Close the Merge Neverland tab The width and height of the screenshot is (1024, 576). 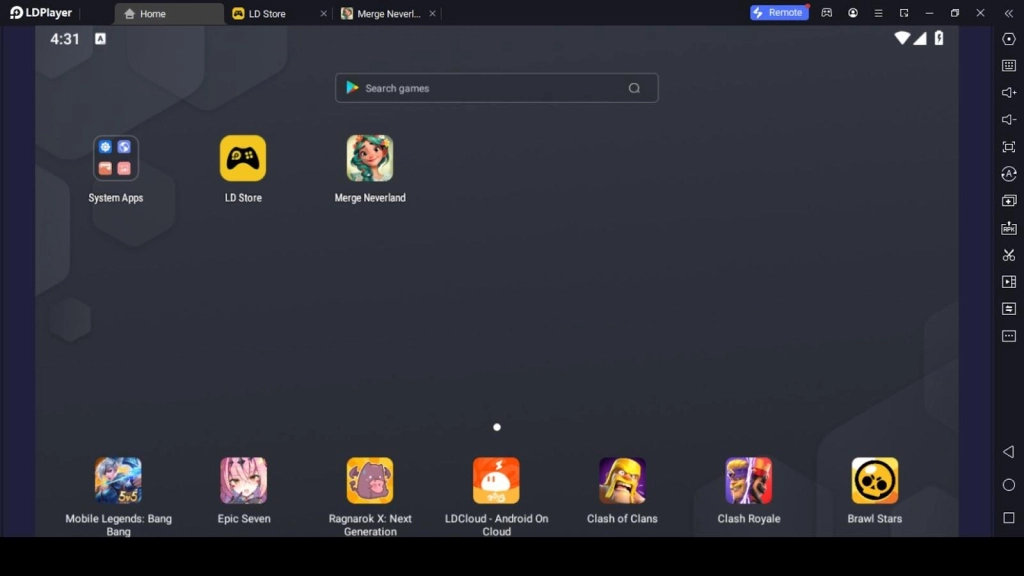coord(432,14)
